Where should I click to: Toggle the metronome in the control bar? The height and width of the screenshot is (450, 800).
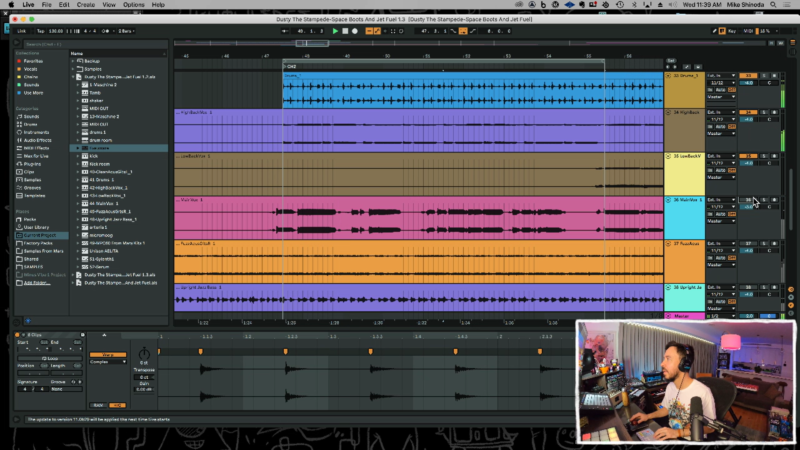tap(105, 31)
